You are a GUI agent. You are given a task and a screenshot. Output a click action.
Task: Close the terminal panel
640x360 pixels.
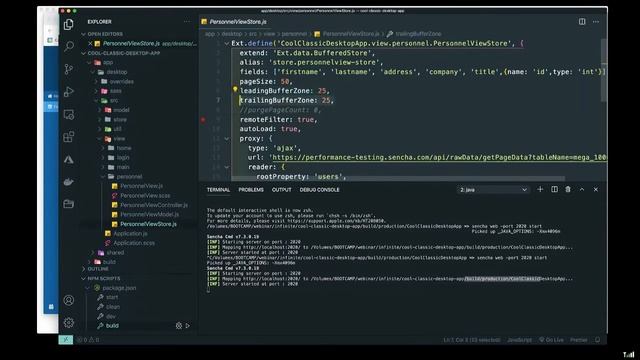(596, 189)
